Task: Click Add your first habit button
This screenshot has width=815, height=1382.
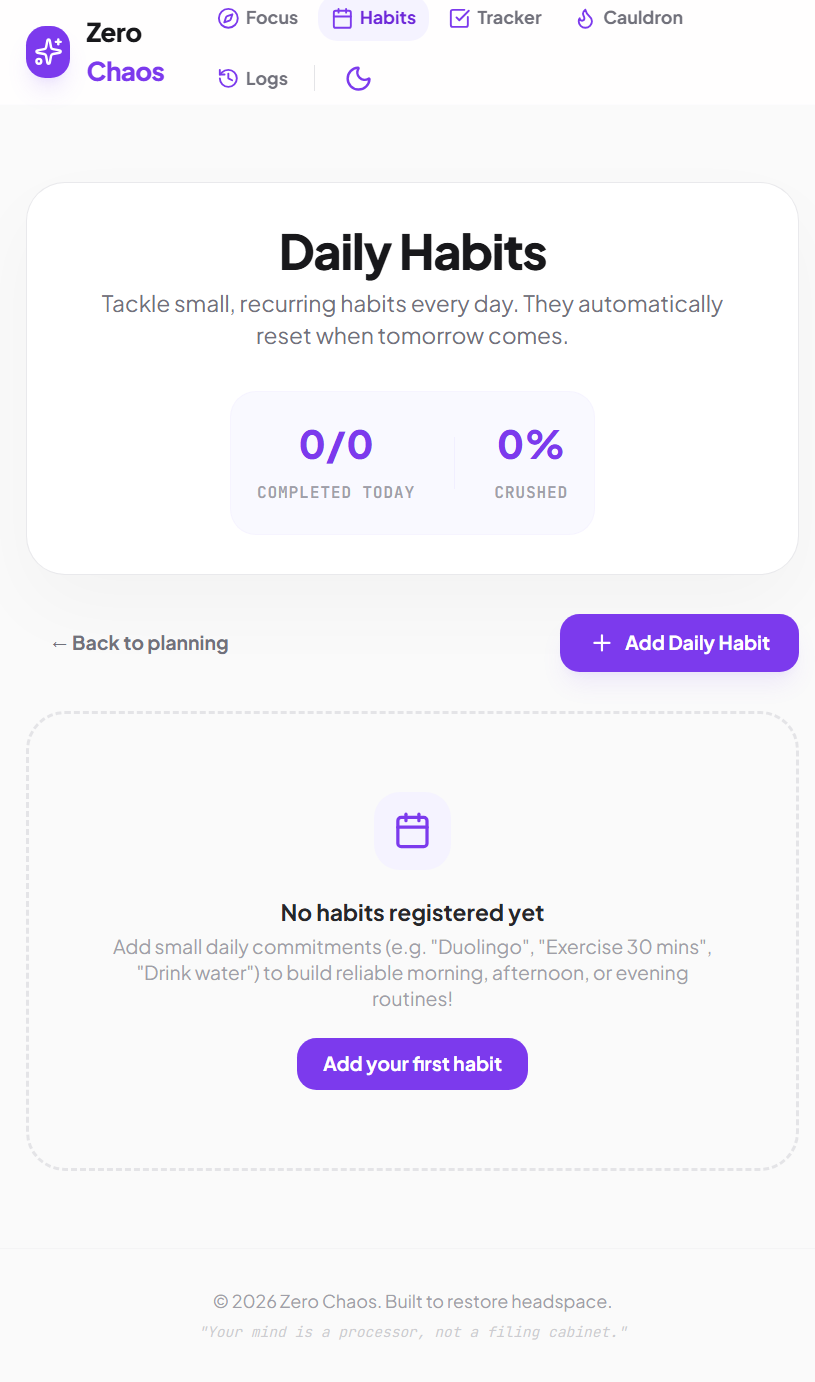Action: click(412, 1064)
